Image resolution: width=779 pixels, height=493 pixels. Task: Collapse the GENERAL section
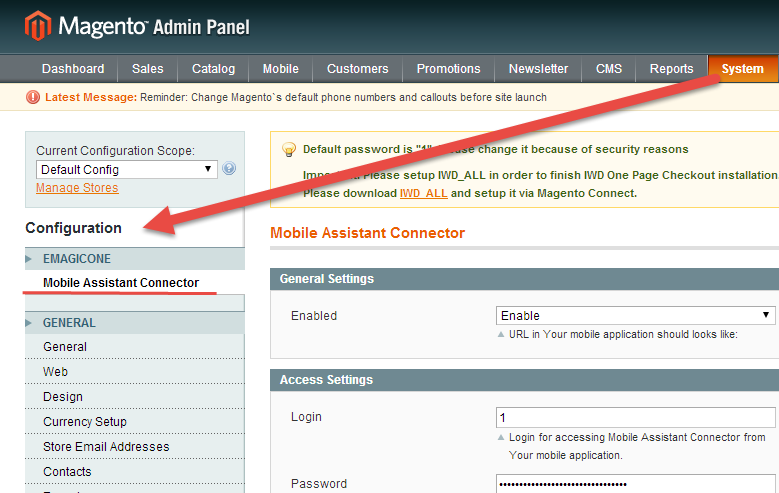[x=135, y=323]
